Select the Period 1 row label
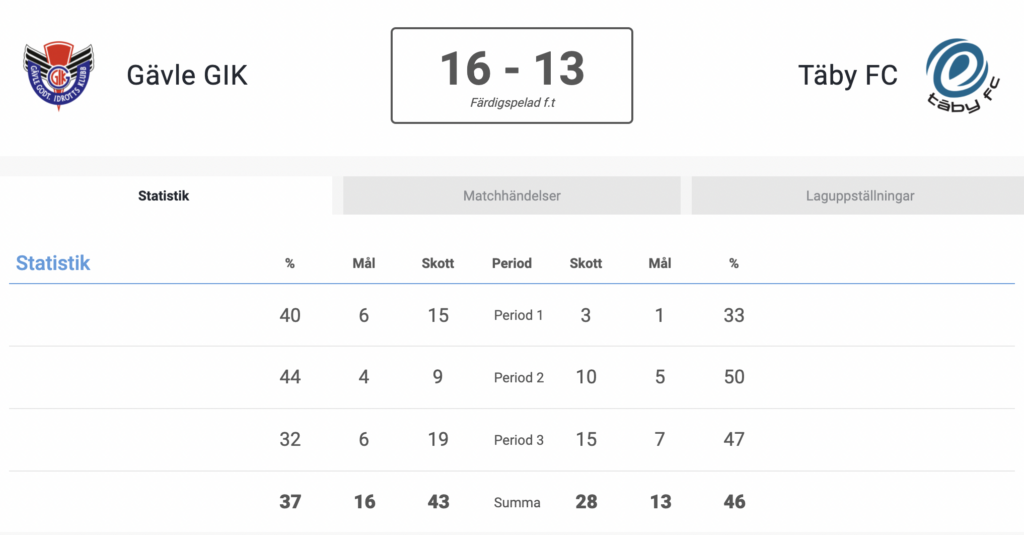The height and width of the screenshot is (535, 1024). pyautogui.click(x=518, y=316)
